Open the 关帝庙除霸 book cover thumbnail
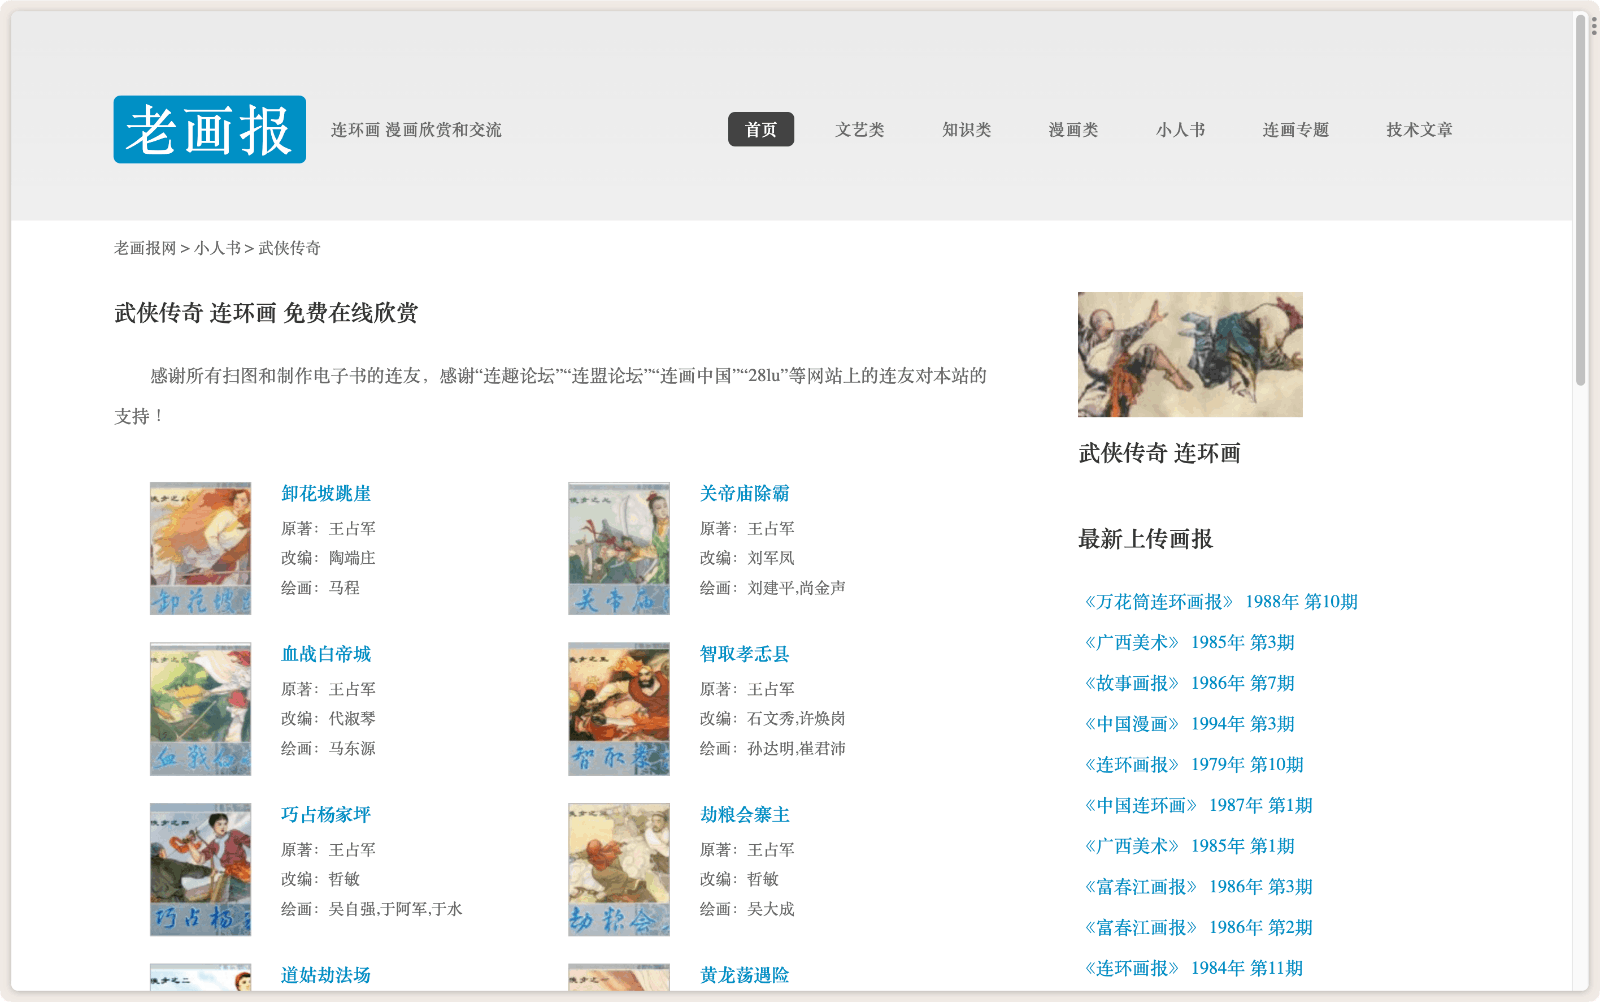 (618, 548)
